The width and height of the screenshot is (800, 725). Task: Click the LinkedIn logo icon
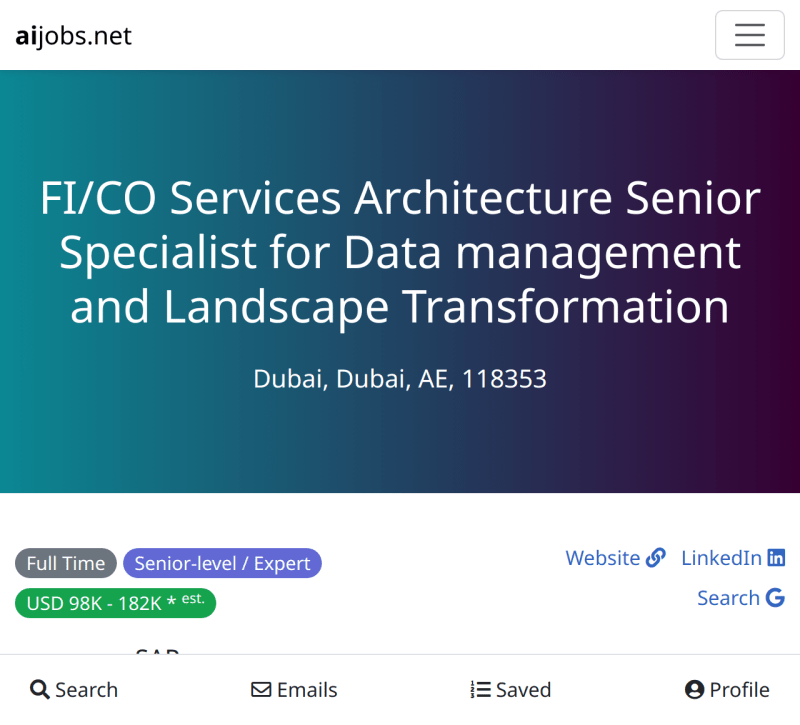point(776,558)
